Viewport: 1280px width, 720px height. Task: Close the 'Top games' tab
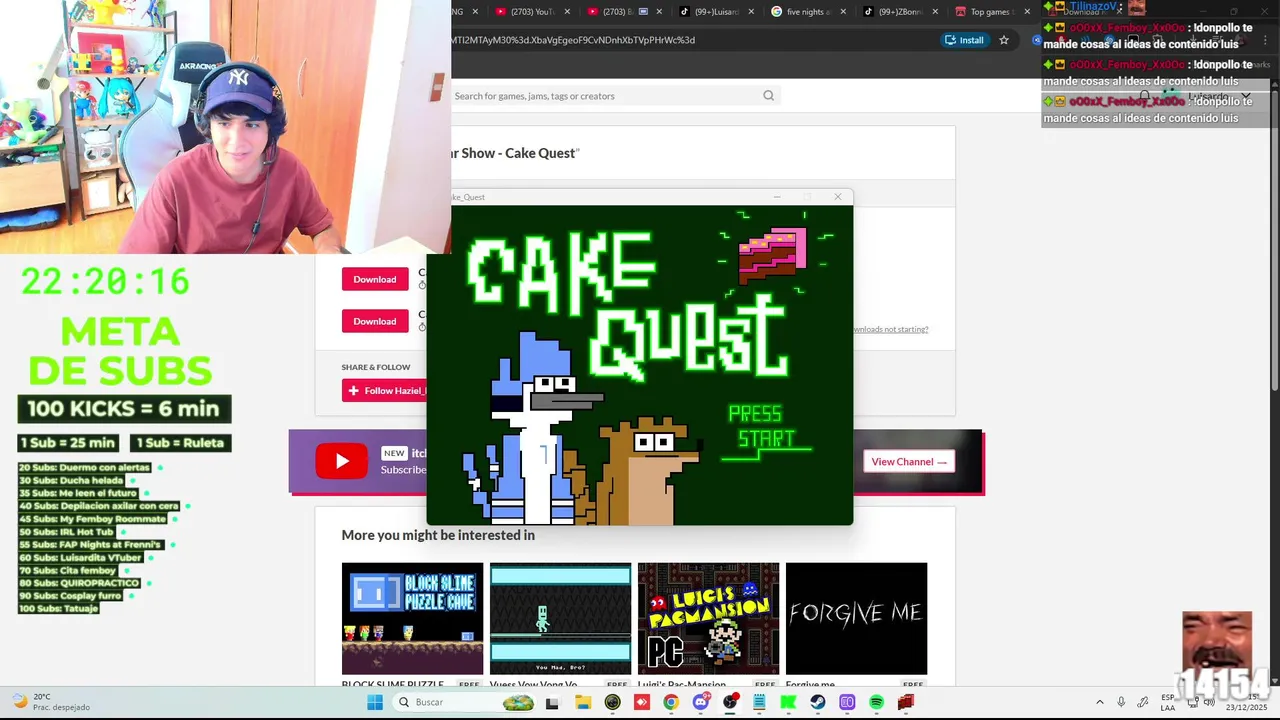point(1027,12)
